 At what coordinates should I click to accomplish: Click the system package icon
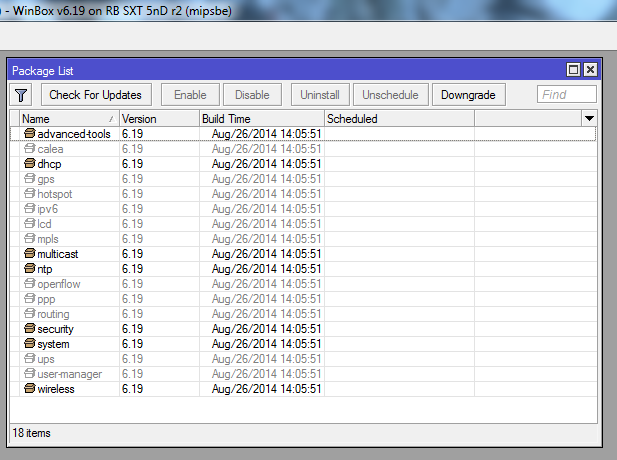pos(30,344)
